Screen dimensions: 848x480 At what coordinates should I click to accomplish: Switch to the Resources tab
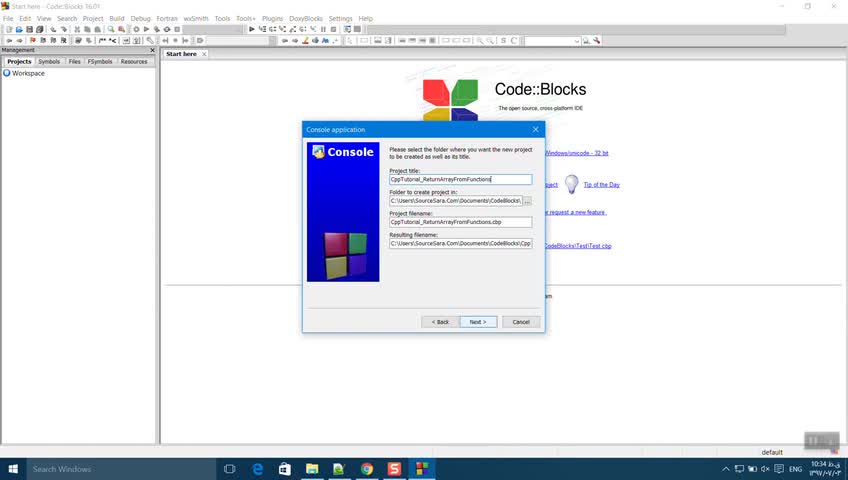[134, 62]
